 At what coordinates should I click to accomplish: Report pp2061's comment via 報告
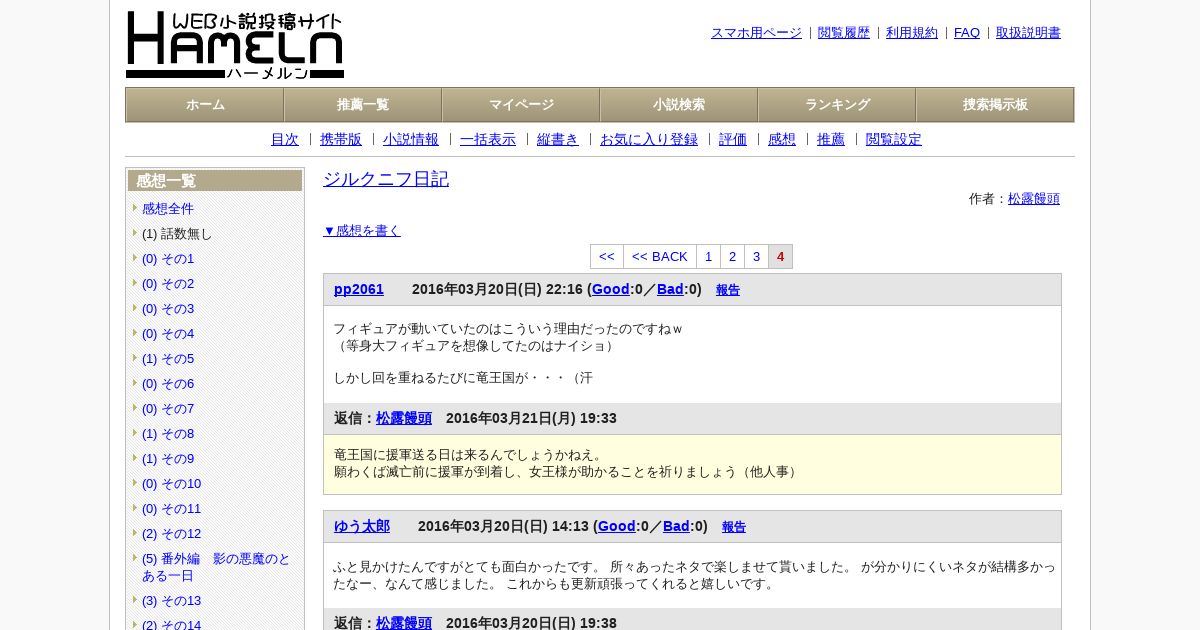pos(728,290)
